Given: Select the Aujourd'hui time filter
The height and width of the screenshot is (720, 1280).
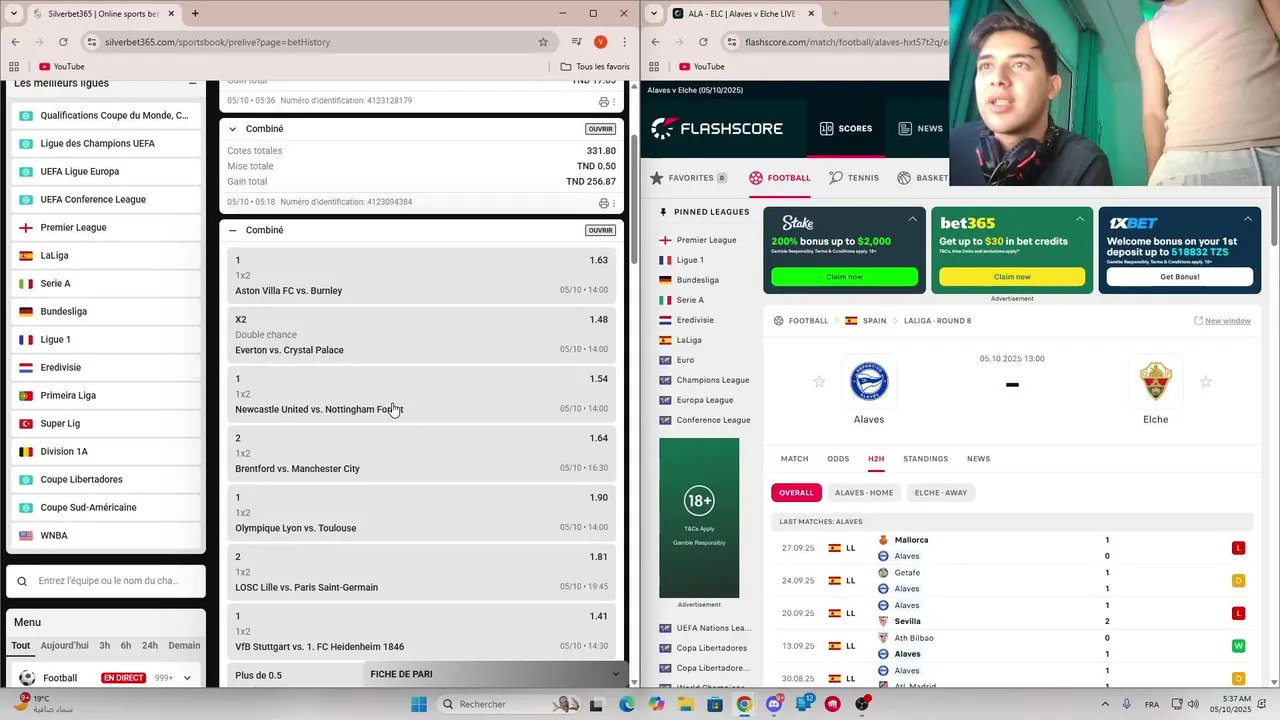Looking at the screenshot, I should [64, 645].
